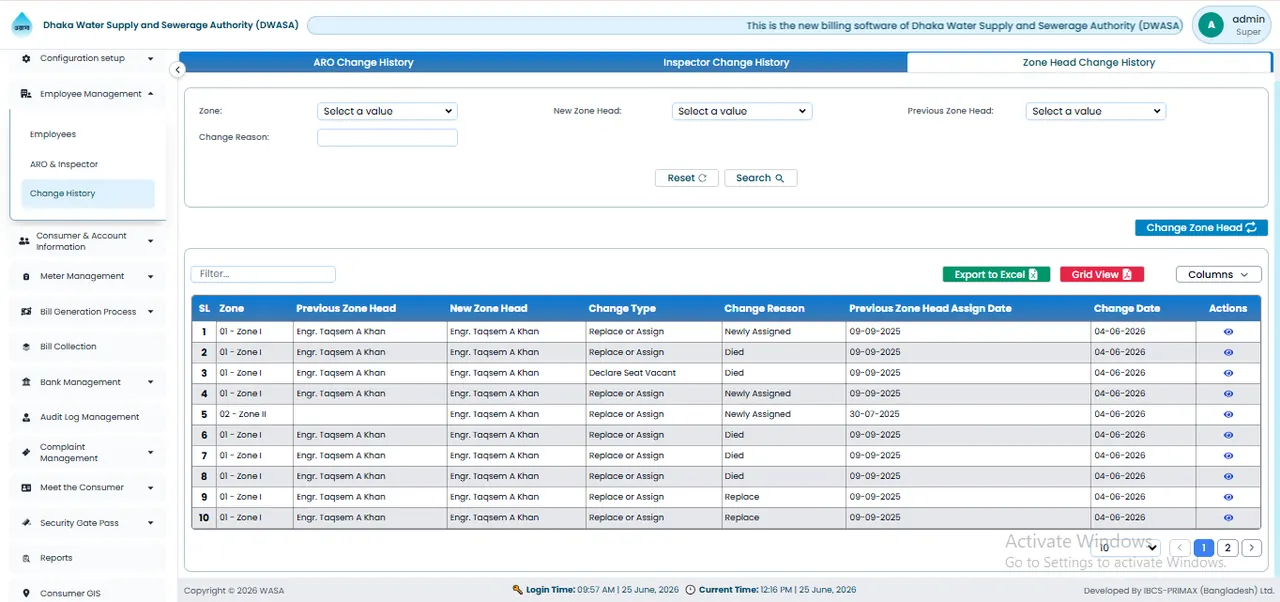The width and height of the screenshot is (1280, 602).
Task: Open the admin user avatar
Action: tap(1211, 25)
